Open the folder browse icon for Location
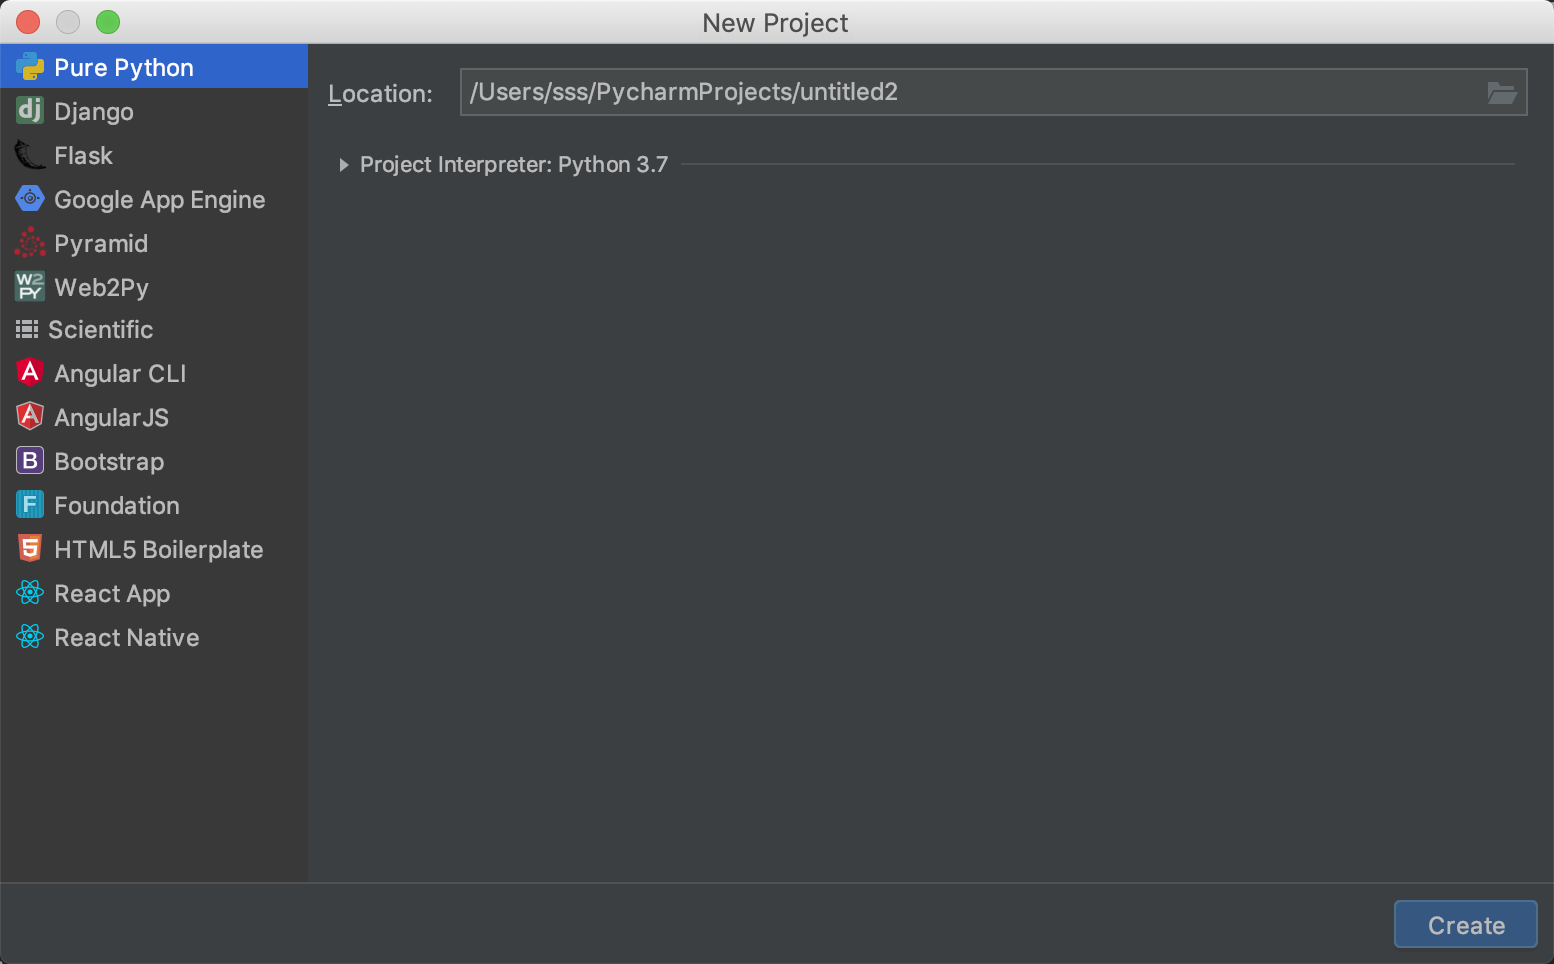 [1502, 93]
